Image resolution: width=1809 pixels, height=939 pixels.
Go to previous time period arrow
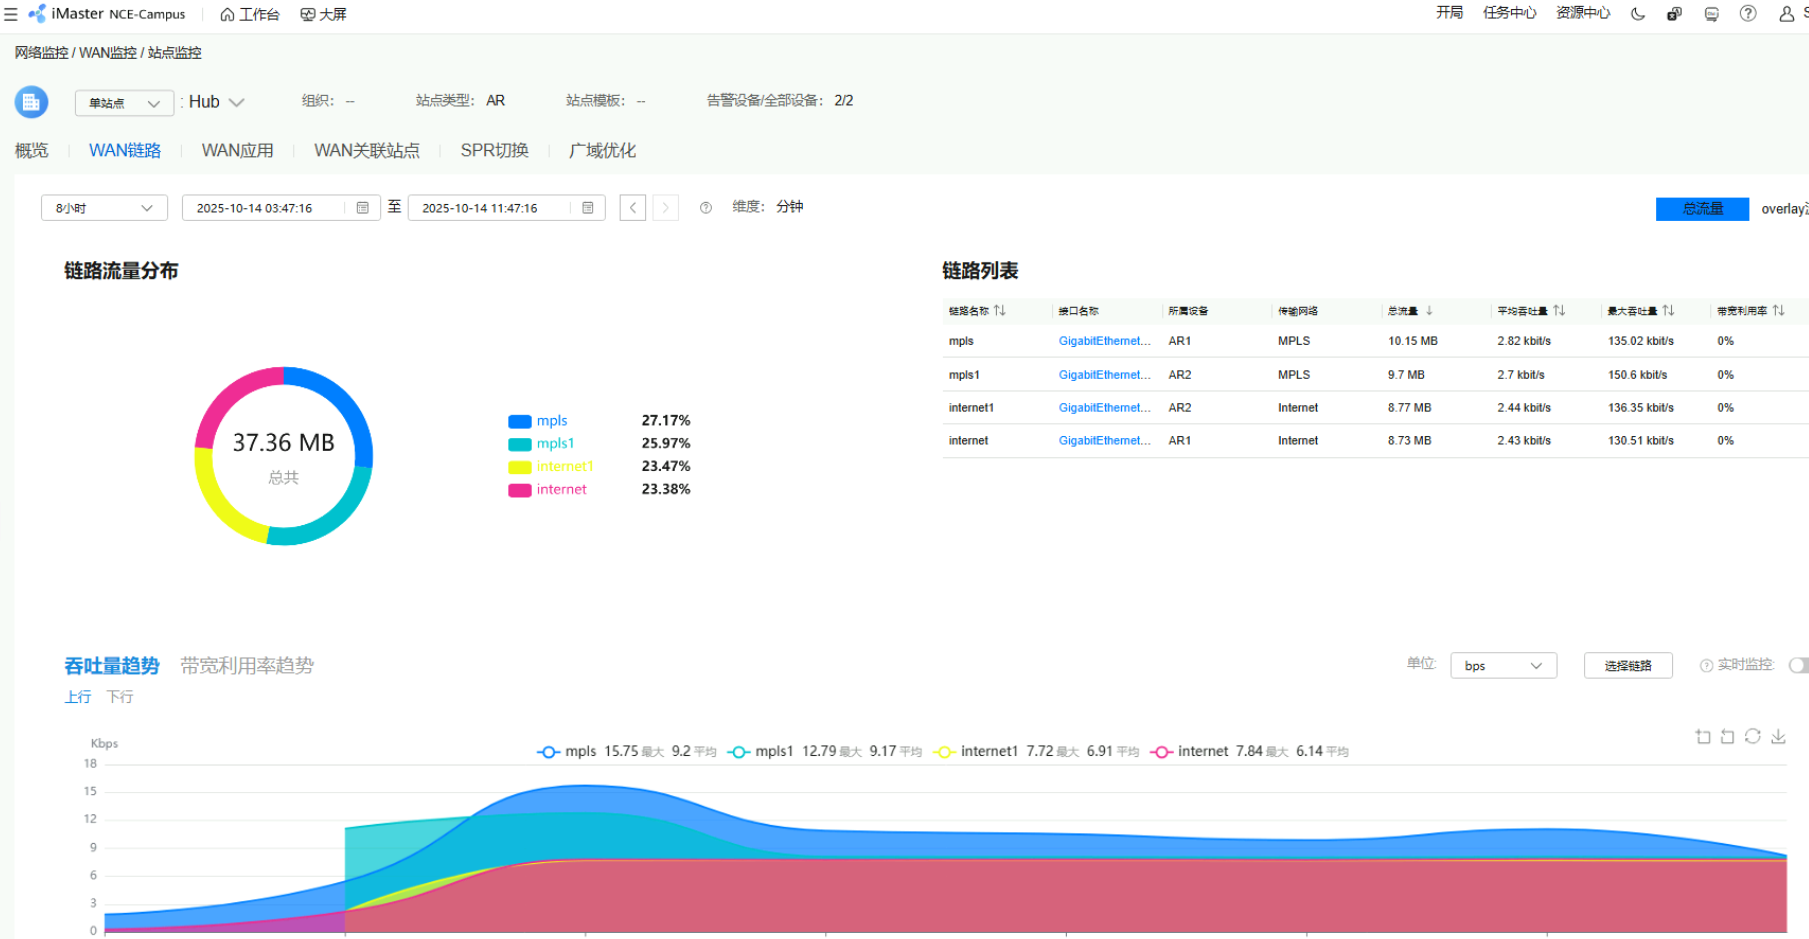632,208
